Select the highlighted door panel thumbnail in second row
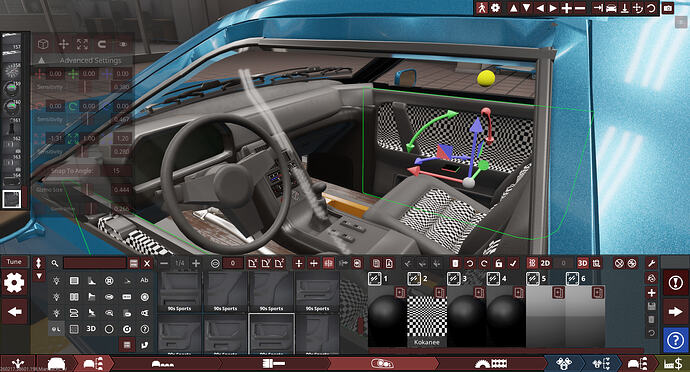This screenshot has width=690, height=372. pos(272,334)
